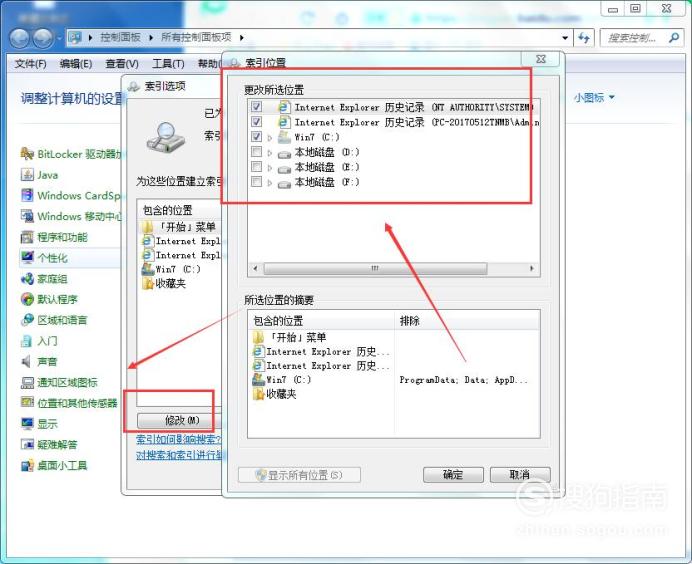Expand the 本地磁盘 (D:) tree node

(270, 153)
